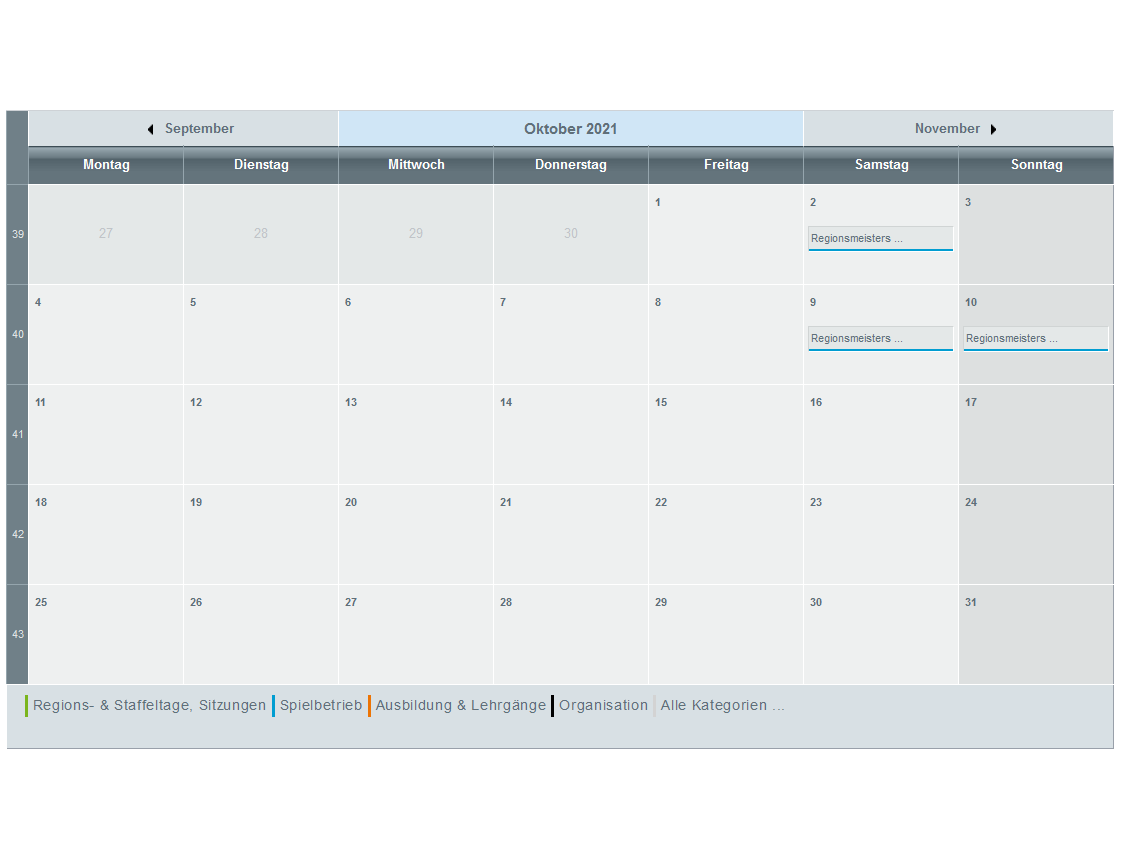Screen dimensions: 1122x842
Task: Click the Sonntag column header
Action: [x=1036, y=165]
